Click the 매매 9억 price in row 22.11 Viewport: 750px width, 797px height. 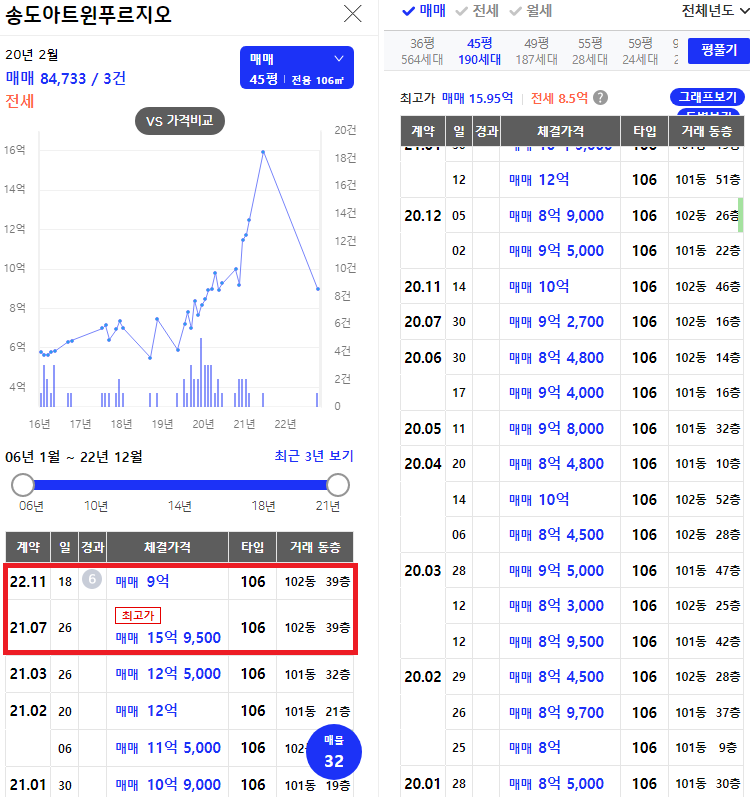pos(142,581)
